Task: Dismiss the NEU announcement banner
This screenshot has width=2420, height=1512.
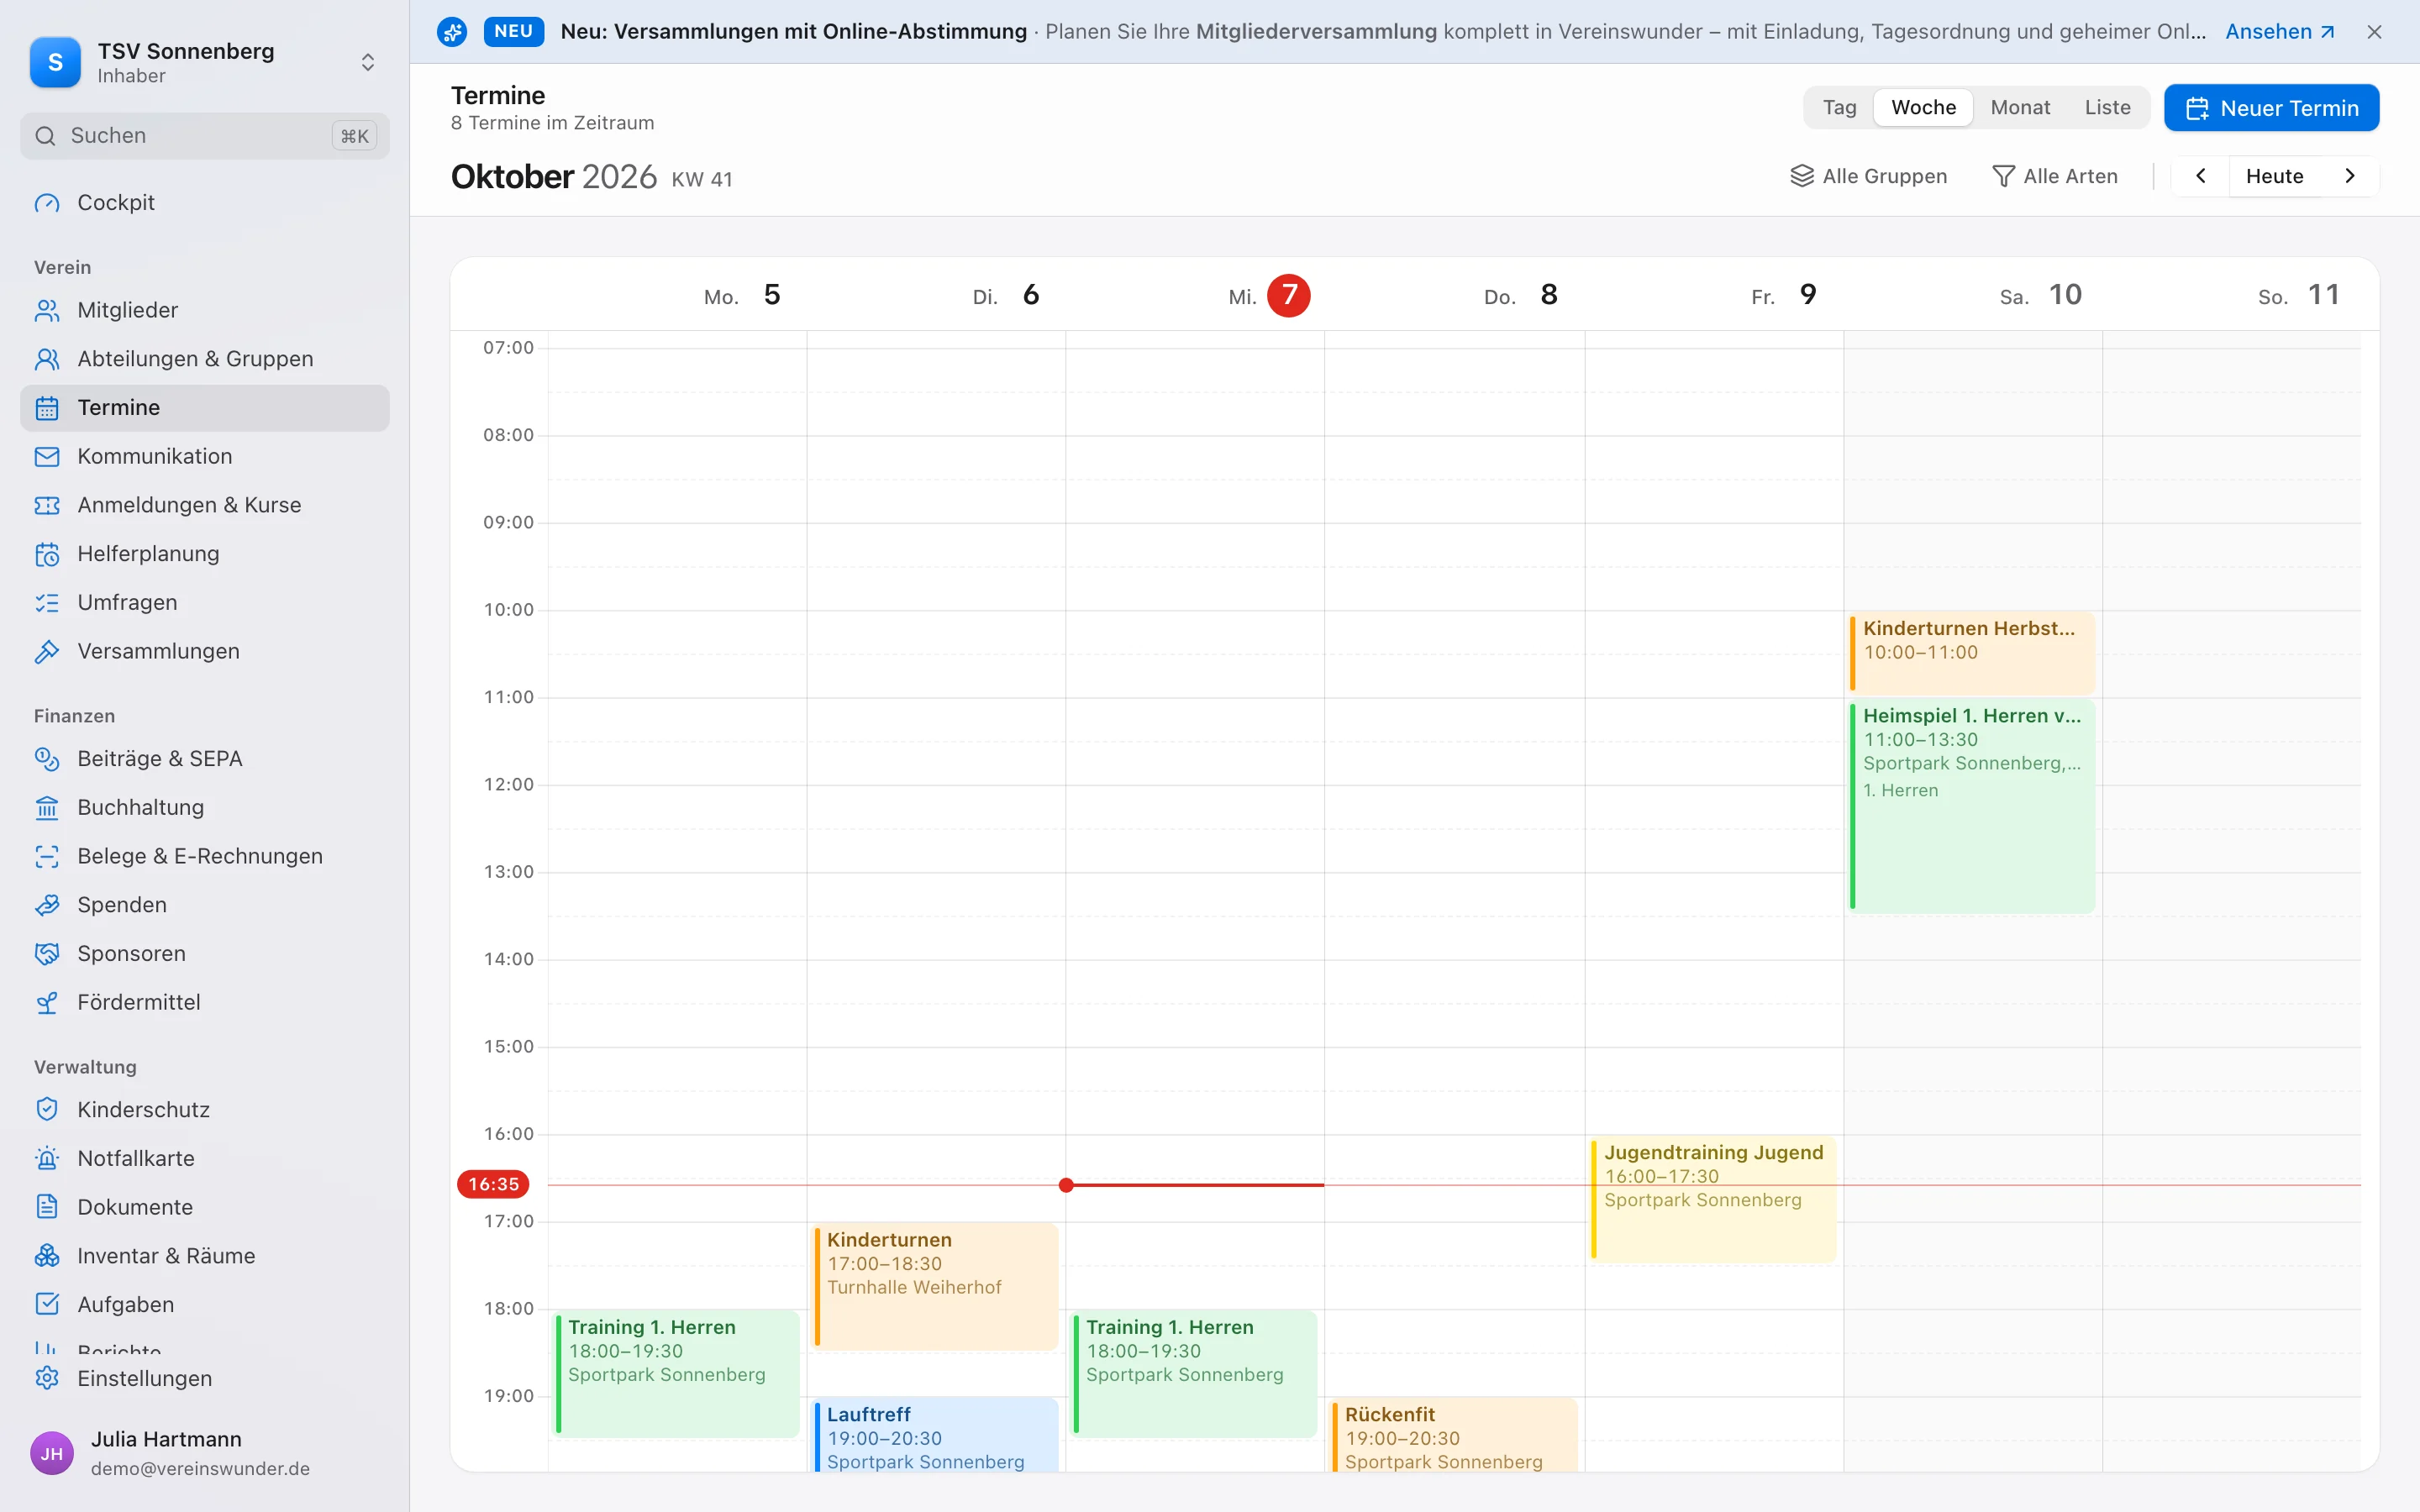Action: 2375,32
